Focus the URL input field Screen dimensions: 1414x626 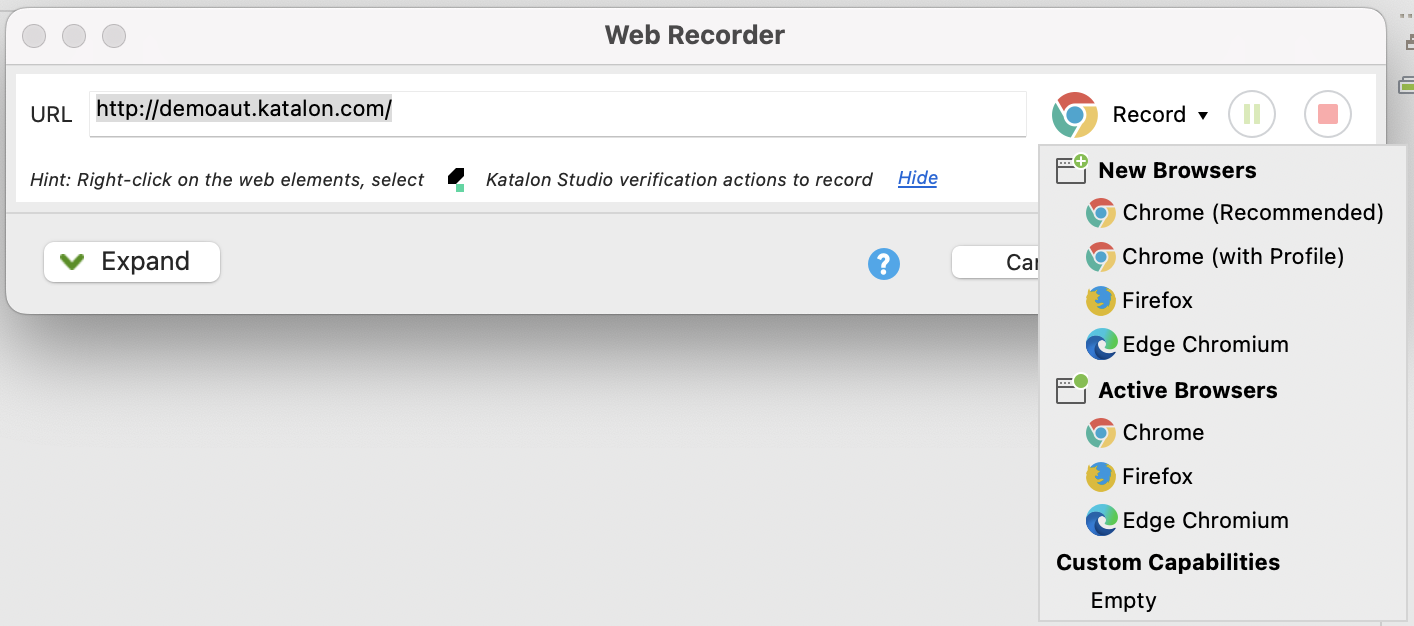[x=558, y=114]
